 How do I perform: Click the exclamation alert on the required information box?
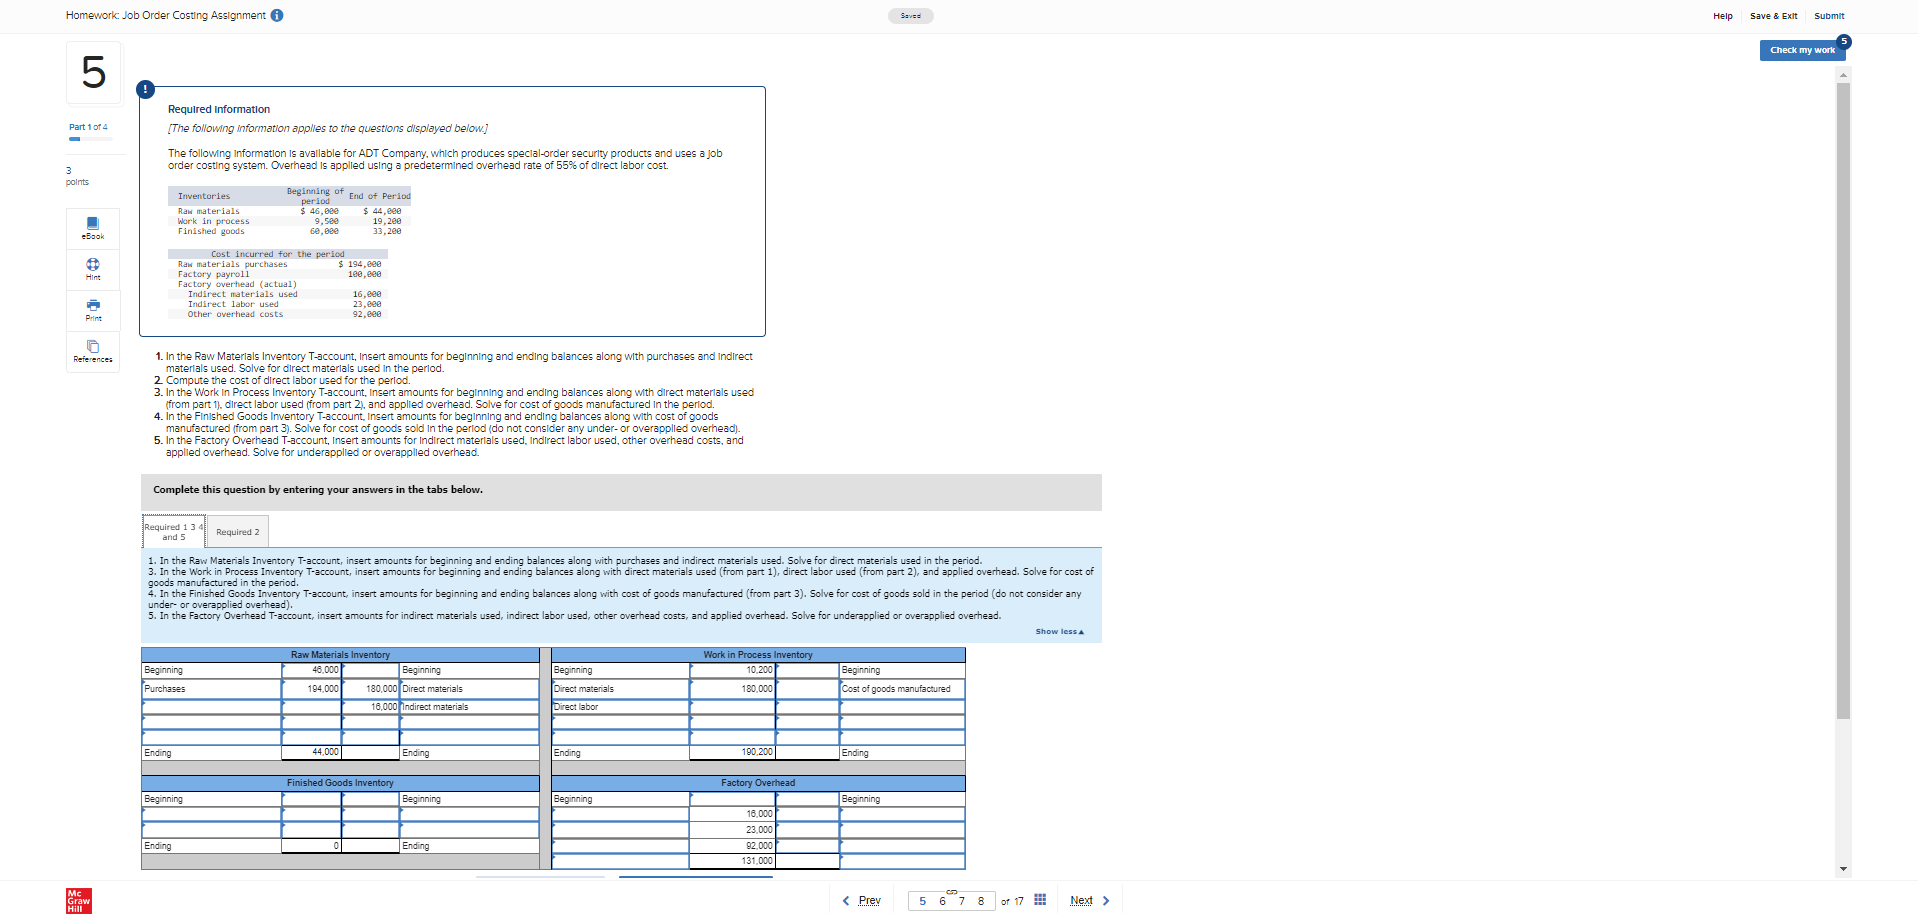pyautogui.click(x=146, y=88)
